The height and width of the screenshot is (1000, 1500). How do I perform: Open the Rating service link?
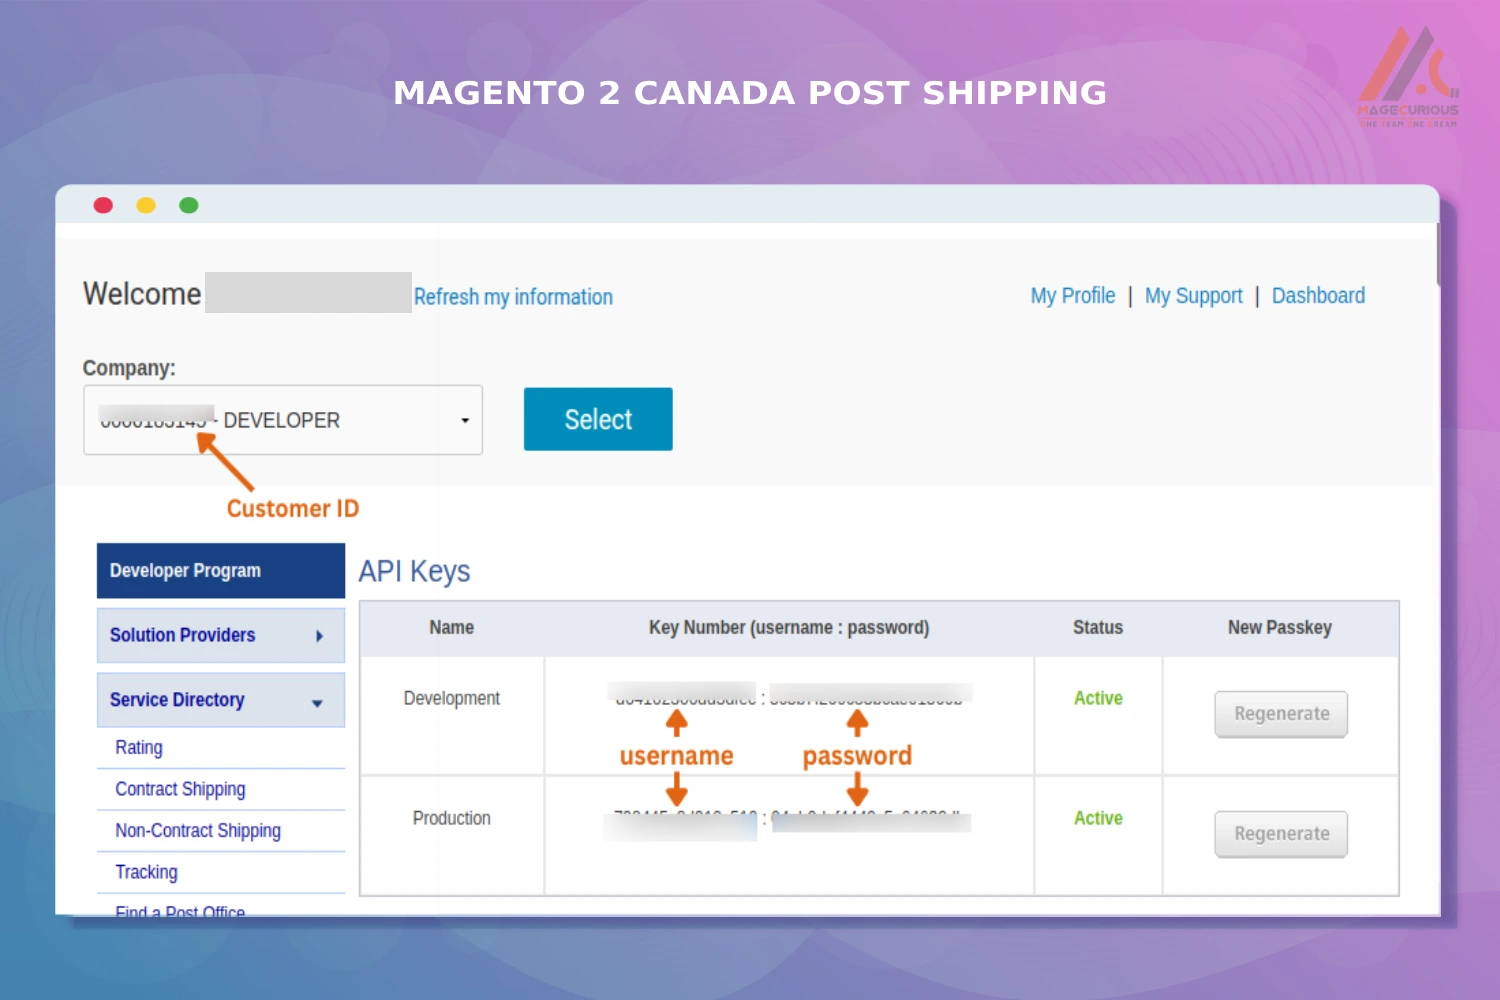point(139,748)
